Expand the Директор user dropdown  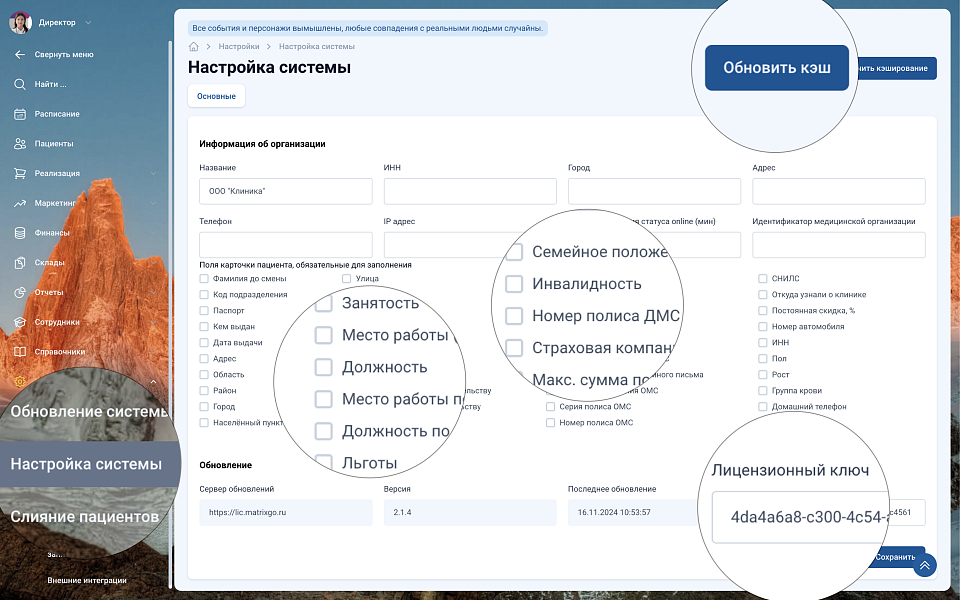[88, 22]
